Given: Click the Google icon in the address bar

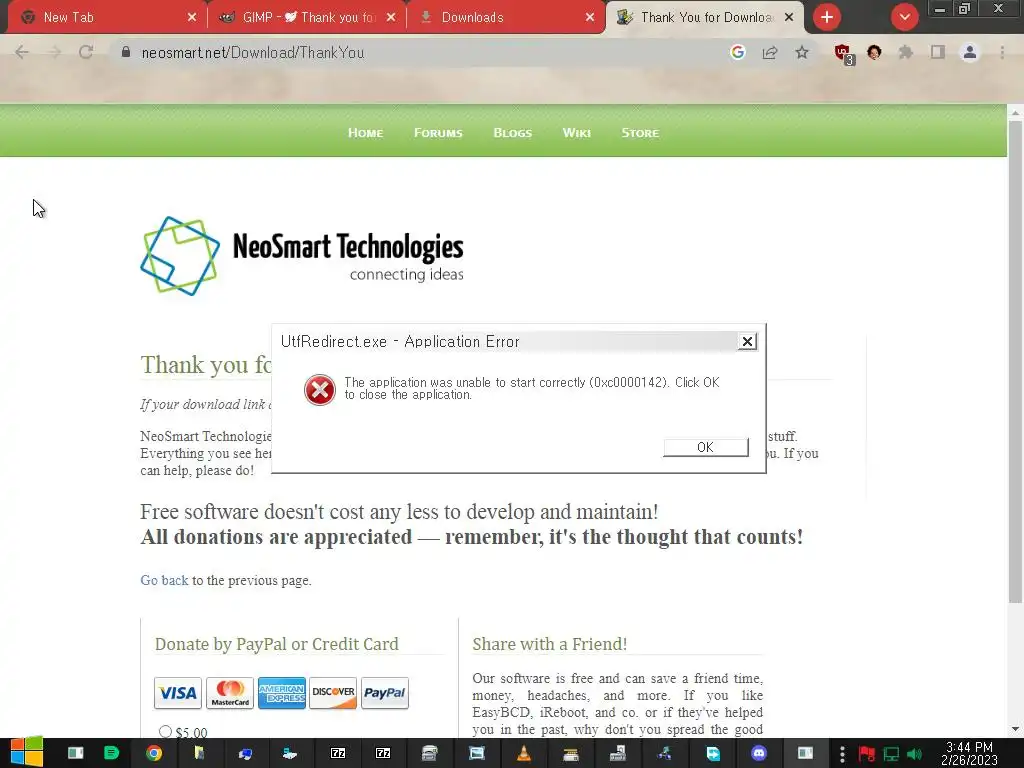Looking at the screenshot, I should (738, 52).
